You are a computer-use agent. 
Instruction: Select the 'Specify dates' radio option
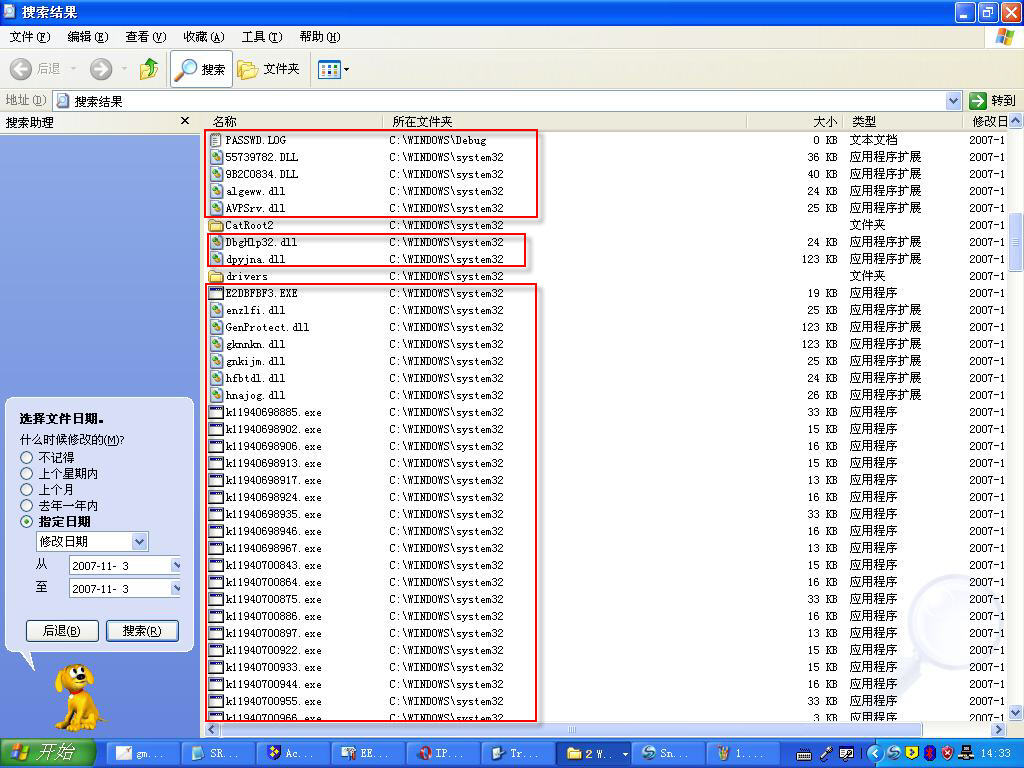pos(27,521)
